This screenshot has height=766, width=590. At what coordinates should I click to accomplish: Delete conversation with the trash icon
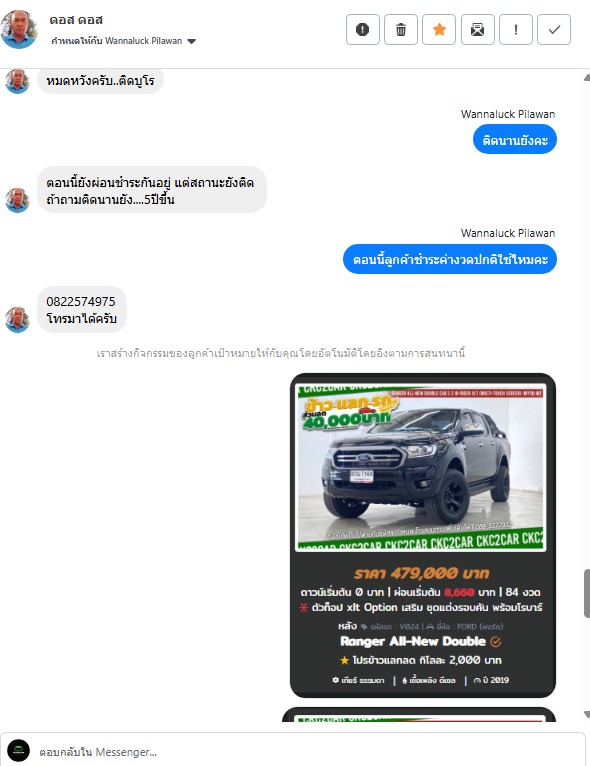tap(400, 30)
